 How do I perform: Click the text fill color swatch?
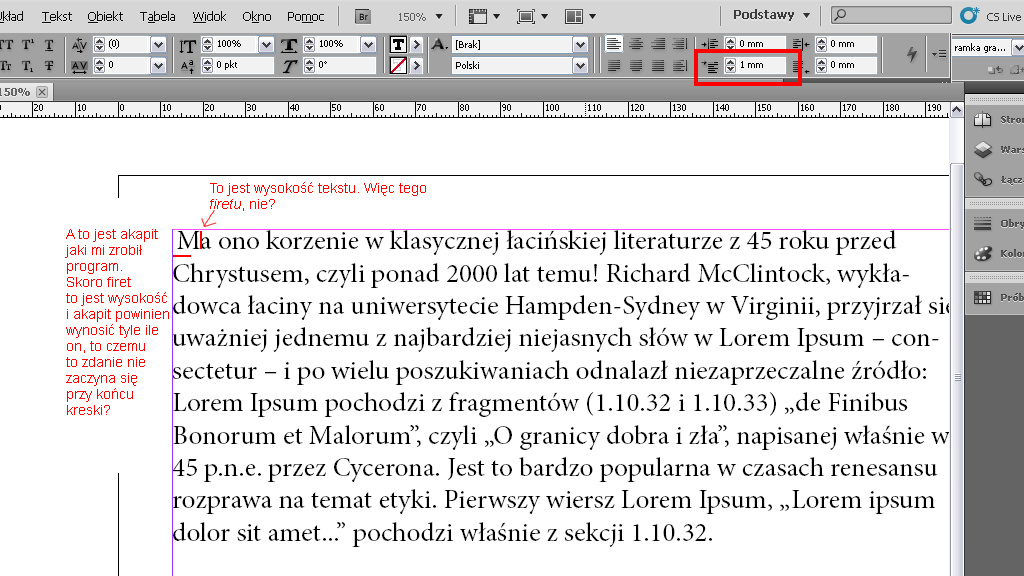pos(398,45)
